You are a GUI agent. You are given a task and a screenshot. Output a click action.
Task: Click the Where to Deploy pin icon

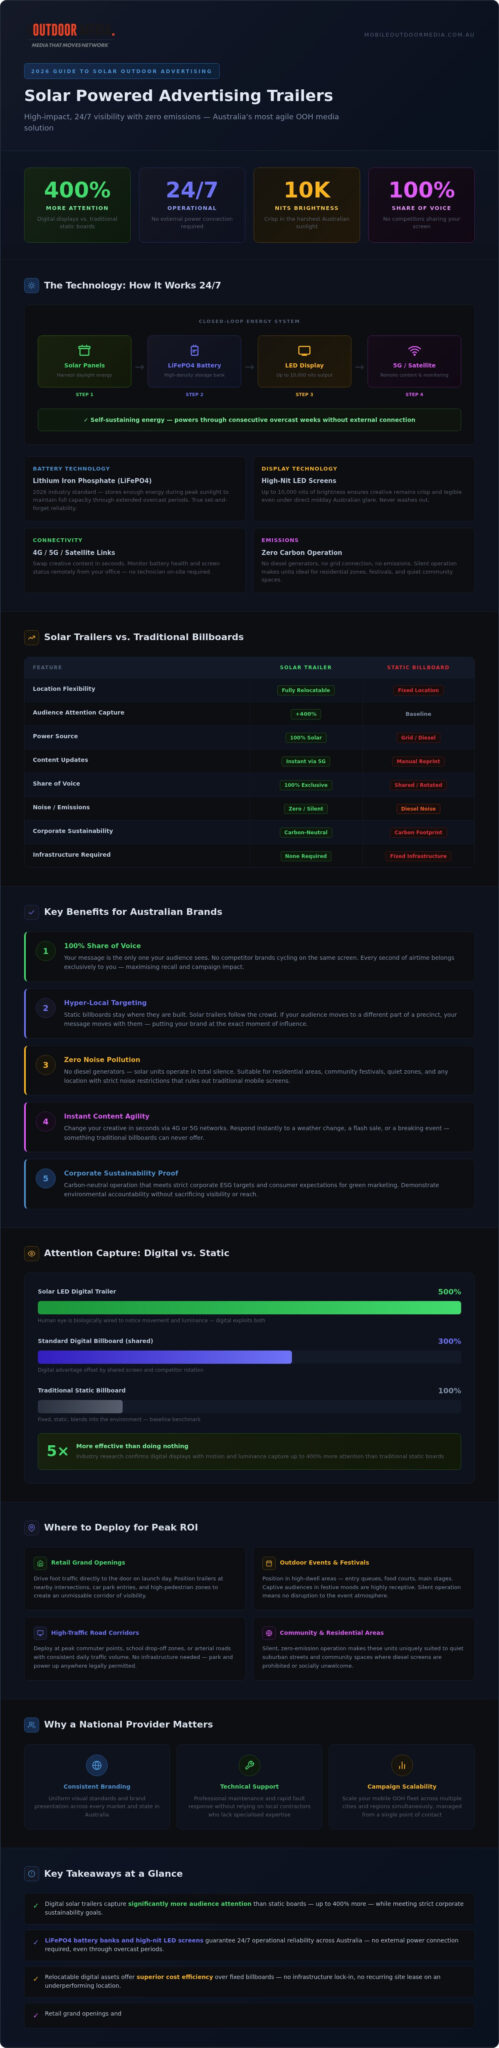pos(32,1527)
